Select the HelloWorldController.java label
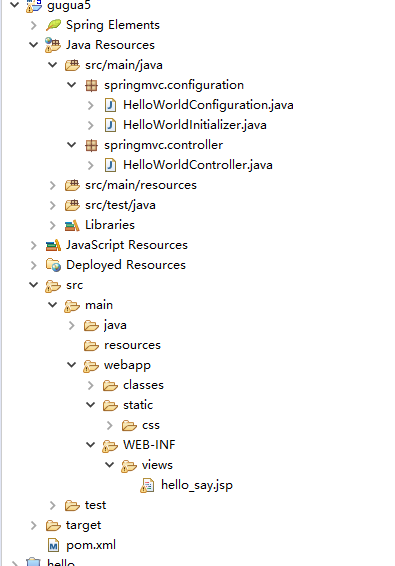Image resolution: width=395 pixels, height=566 pixels. tap(198, 165)
